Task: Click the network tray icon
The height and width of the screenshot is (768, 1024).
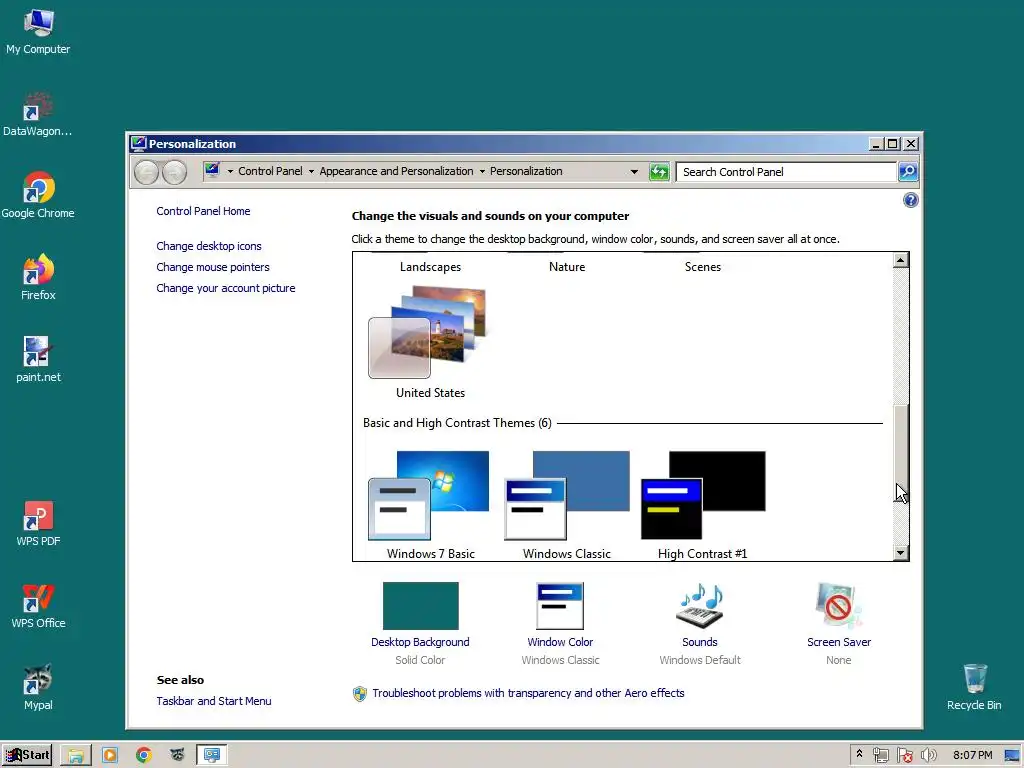Action: (880, 756)
